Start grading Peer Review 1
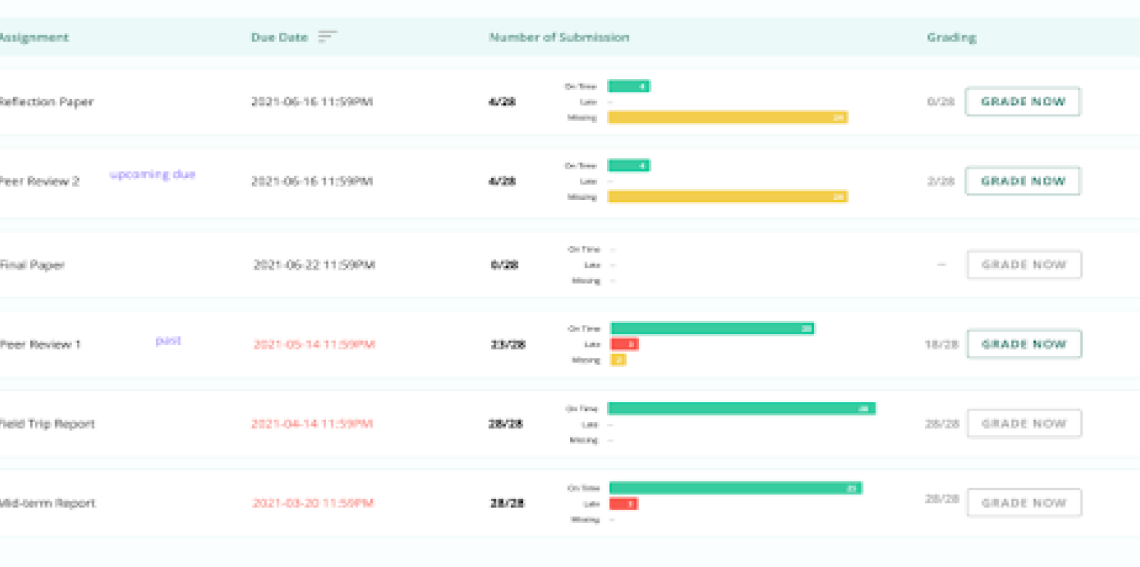The image size is (1140, 567). click(1023, 344)
